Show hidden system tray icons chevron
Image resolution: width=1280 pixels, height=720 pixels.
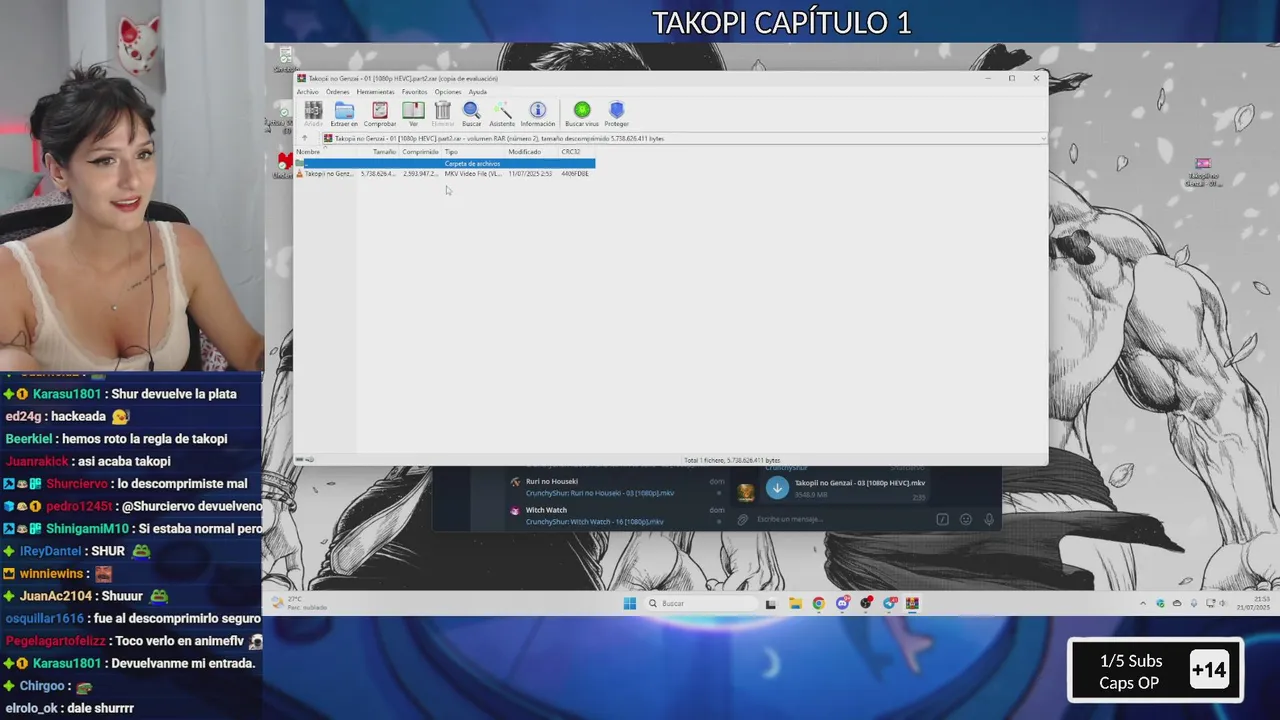coord(1143,603)
